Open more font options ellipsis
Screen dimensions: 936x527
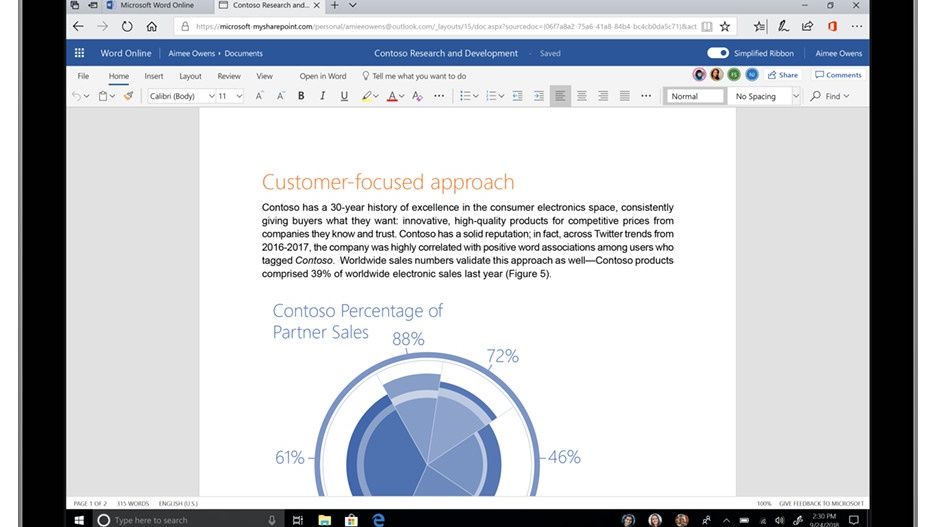pos(439,96)
